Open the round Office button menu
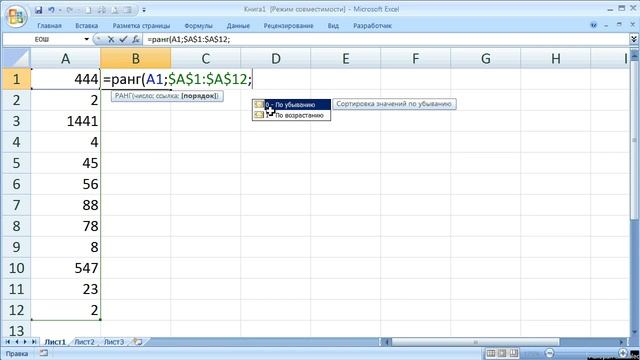 click(16, 16)
